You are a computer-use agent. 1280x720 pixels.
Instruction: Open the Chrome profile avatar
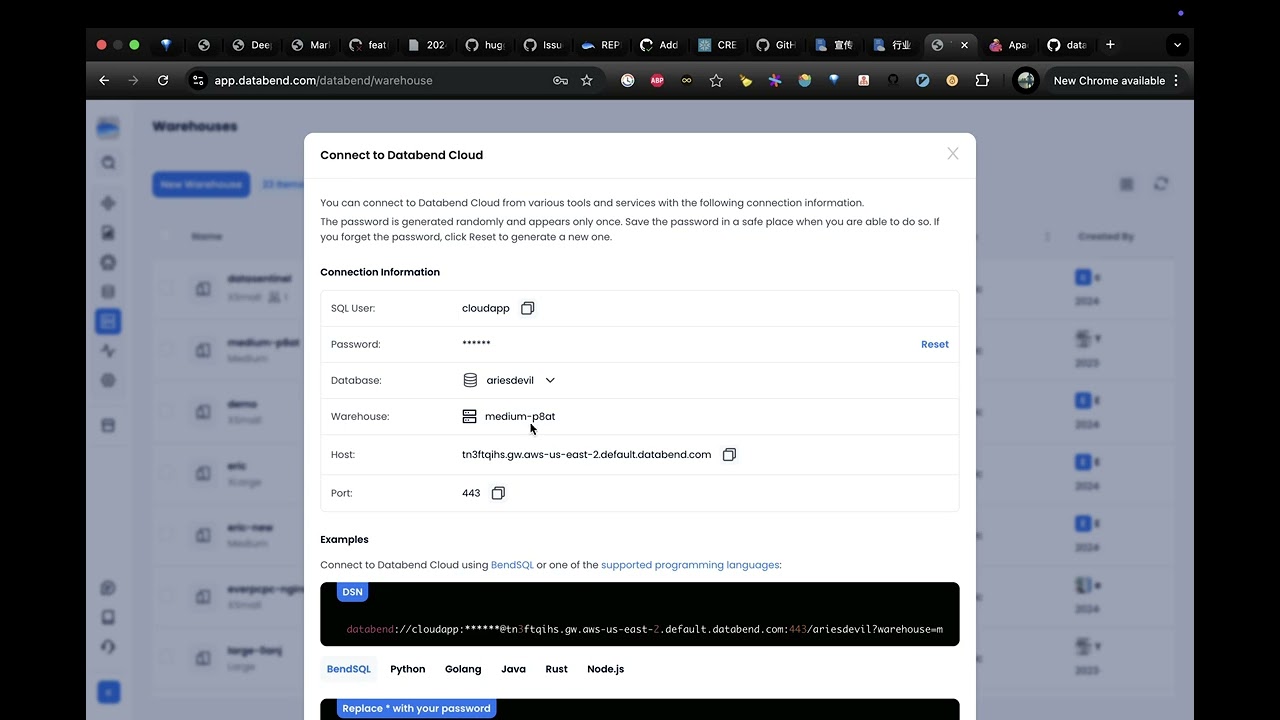pyautogui.click(x=1026, y=80)
